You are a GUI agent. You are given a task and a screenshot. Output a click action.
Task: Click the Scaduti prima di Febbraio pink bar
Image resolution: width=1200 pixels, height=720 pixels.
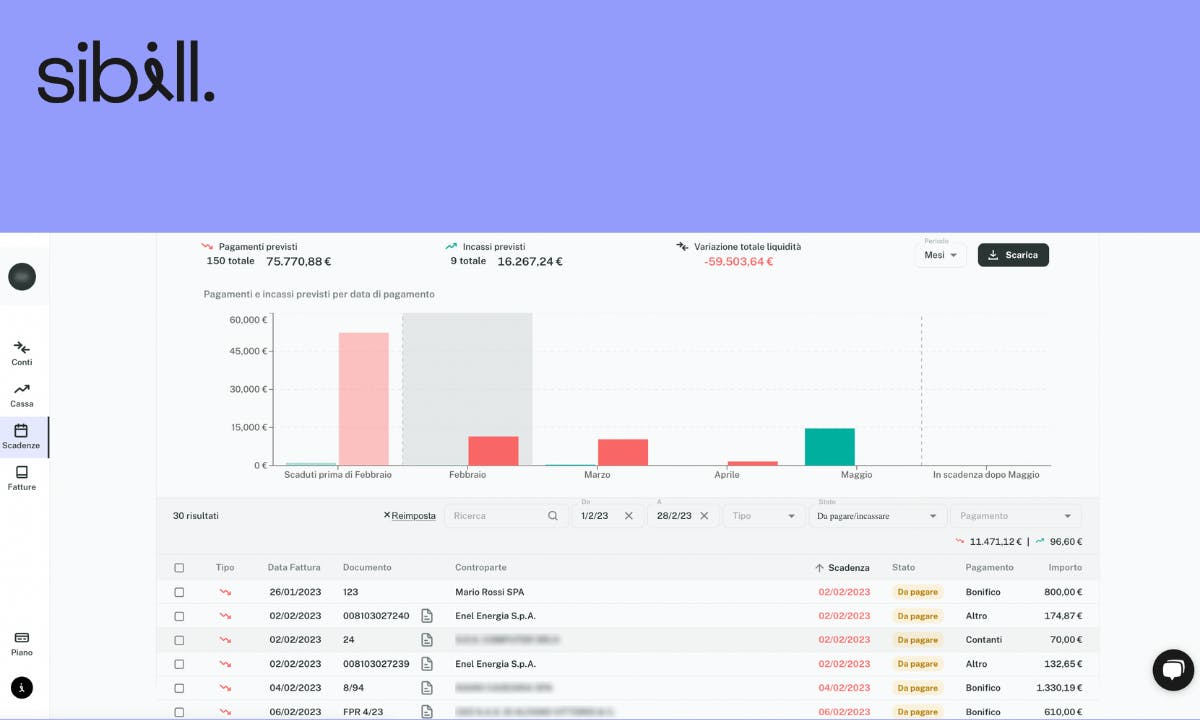364,399
